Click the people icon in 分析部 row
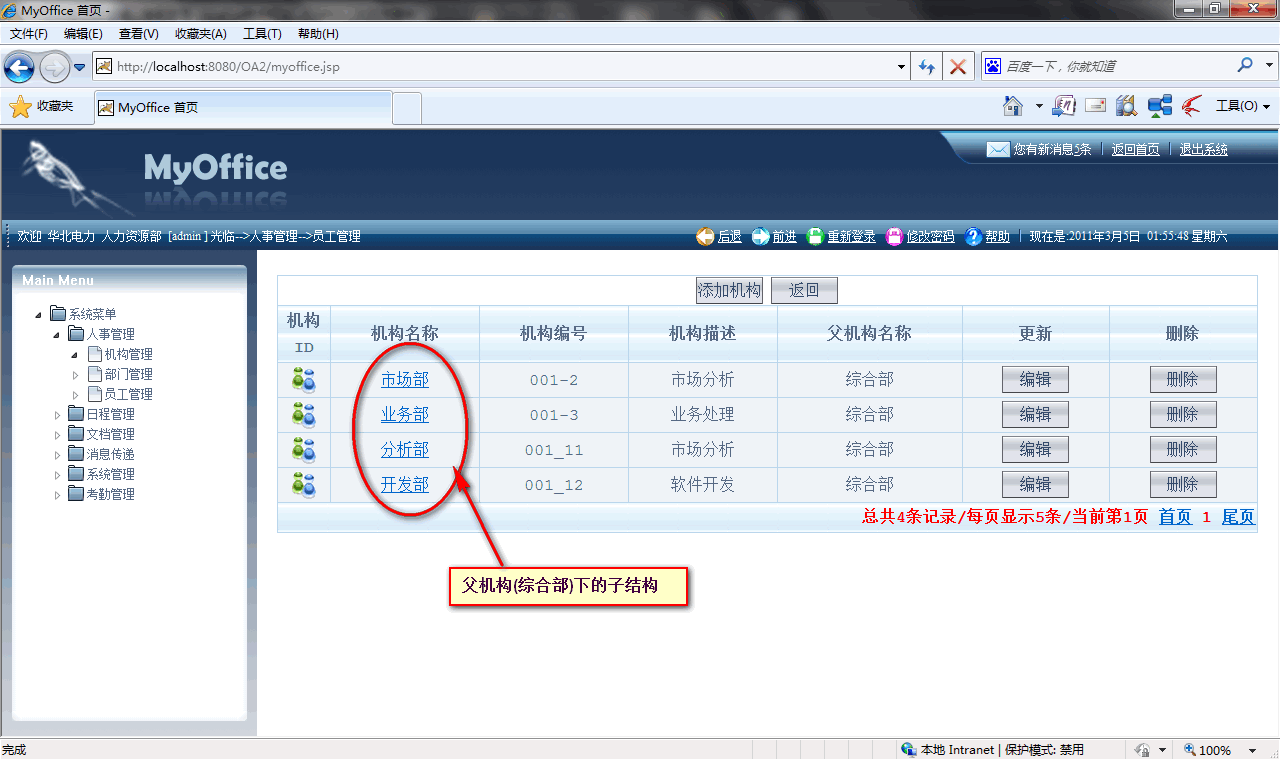1280x760 pixels. point(303,450)
